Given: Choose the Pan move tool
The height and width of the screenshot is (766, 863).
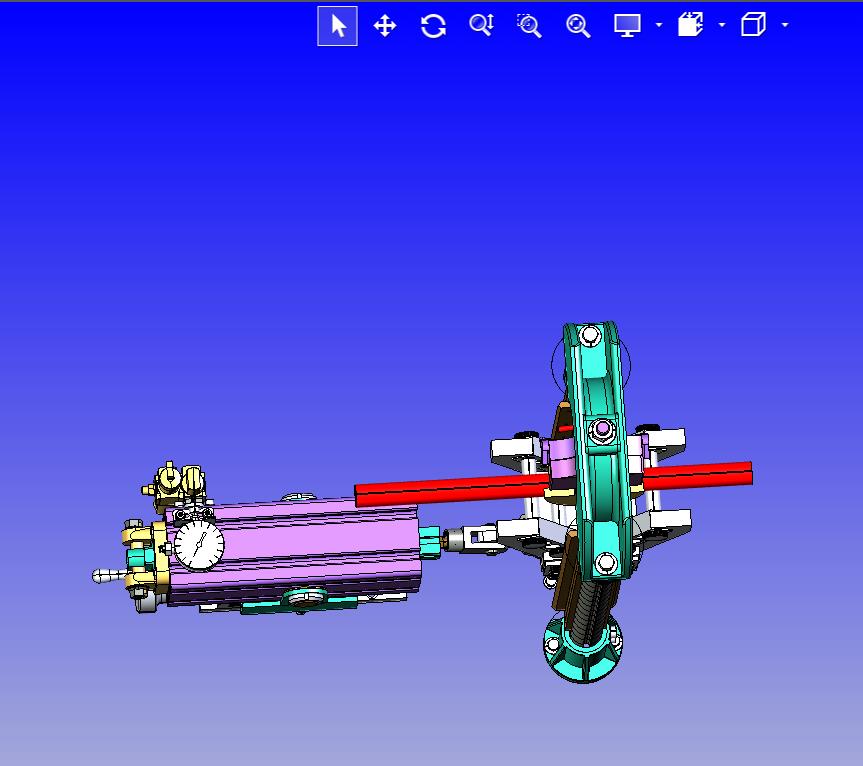Looking at the screenshot, I should (x=385, y=26).
